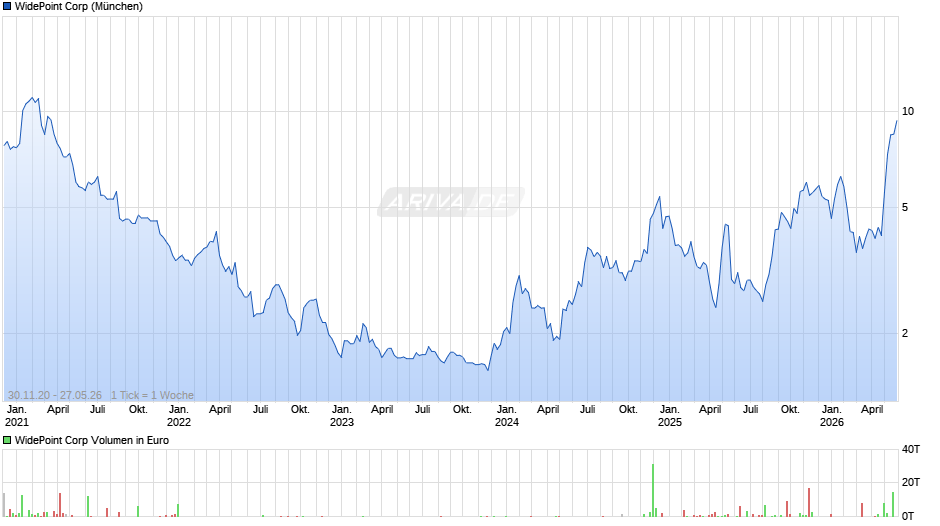Click the 'Jan. 2023' time axis label
Viewport: 940px width, 526px height.
pyautogui.click(x=342, y=416)
